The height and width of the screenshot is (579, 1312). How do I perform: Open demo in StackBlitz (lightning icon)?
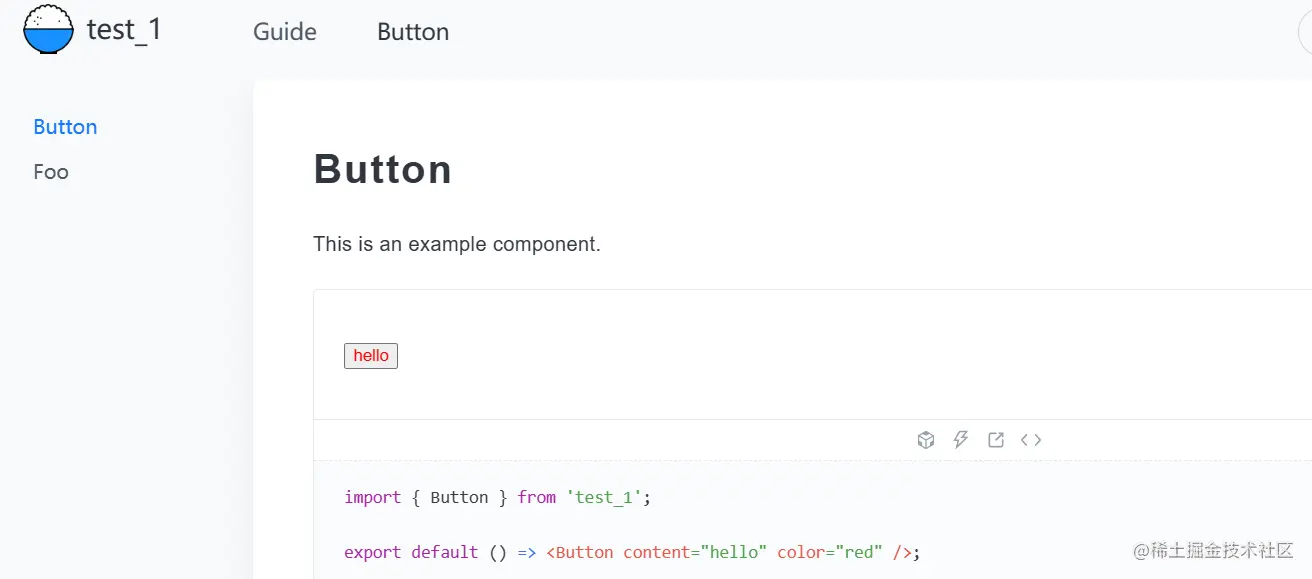coord(961,440)
